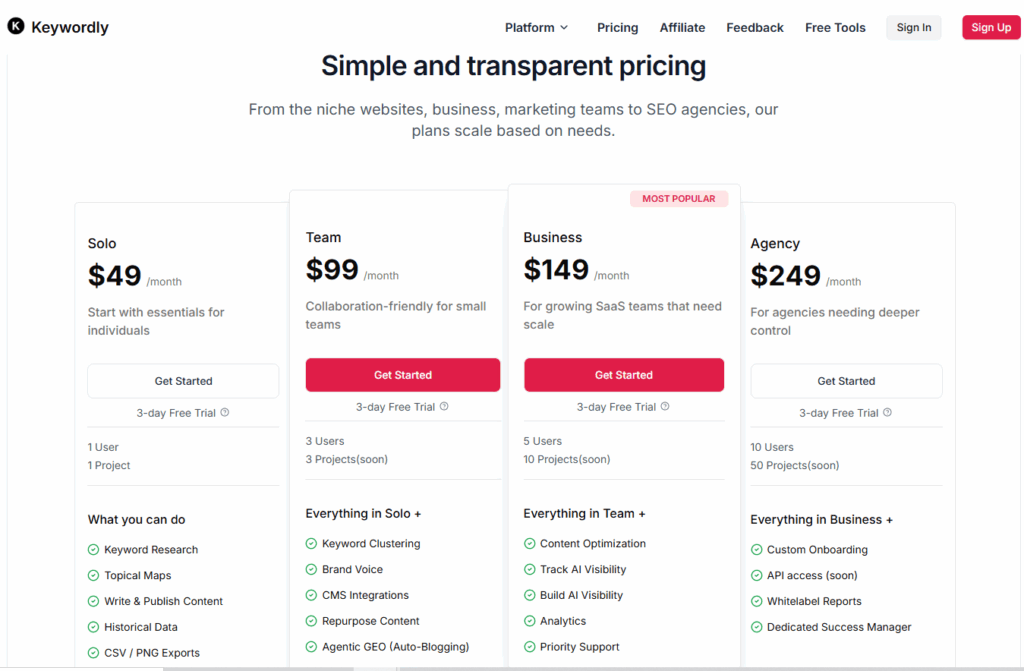Screen dimensions: 1024x671
Task: Click the checkmark beside Brand Voice
Action: click(x=311, y=569)
